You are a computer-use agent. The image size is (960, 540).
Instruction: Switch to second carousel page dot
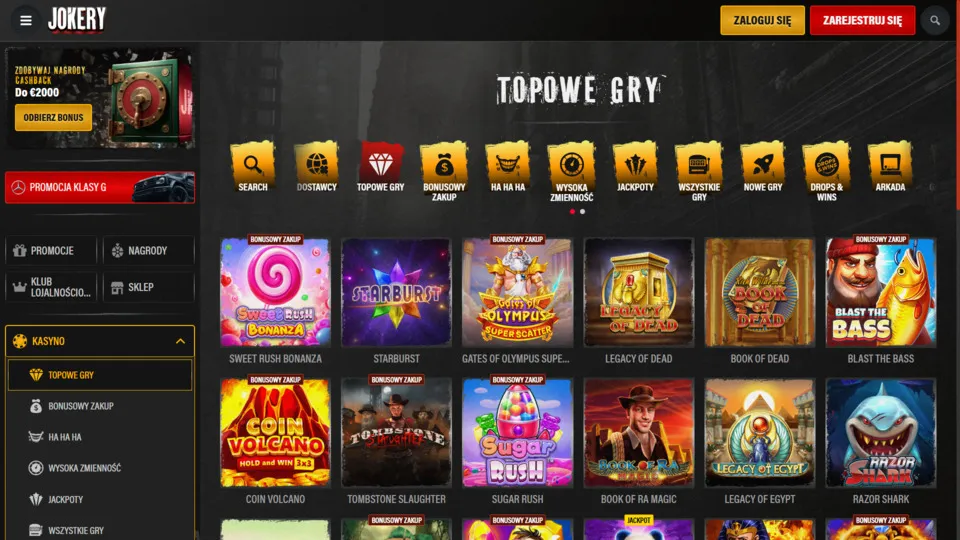[x=582, y=212]
